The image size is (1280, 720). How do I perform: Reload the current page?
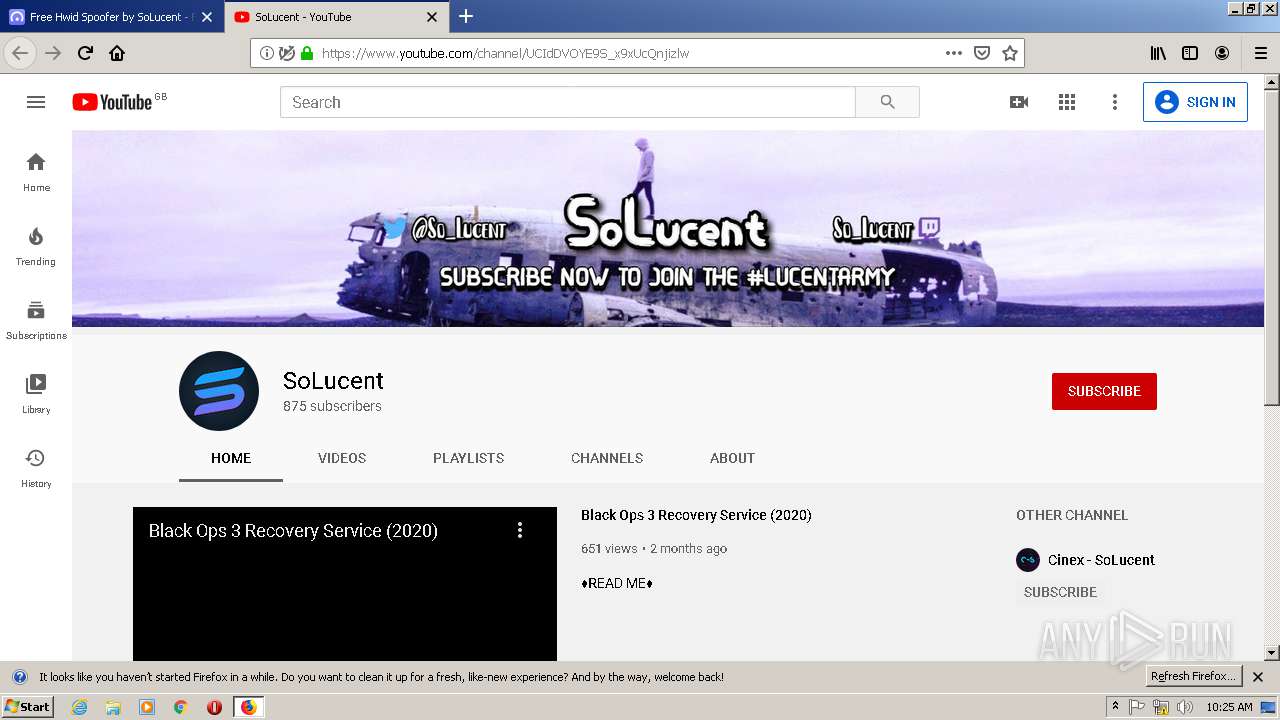tap(85, 53)
